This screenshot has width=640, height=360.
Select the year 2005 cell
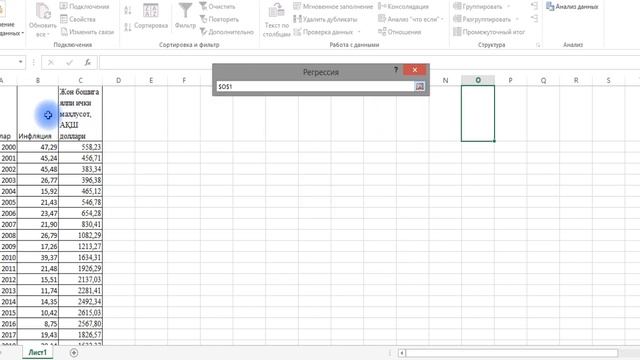pos(8,202)
